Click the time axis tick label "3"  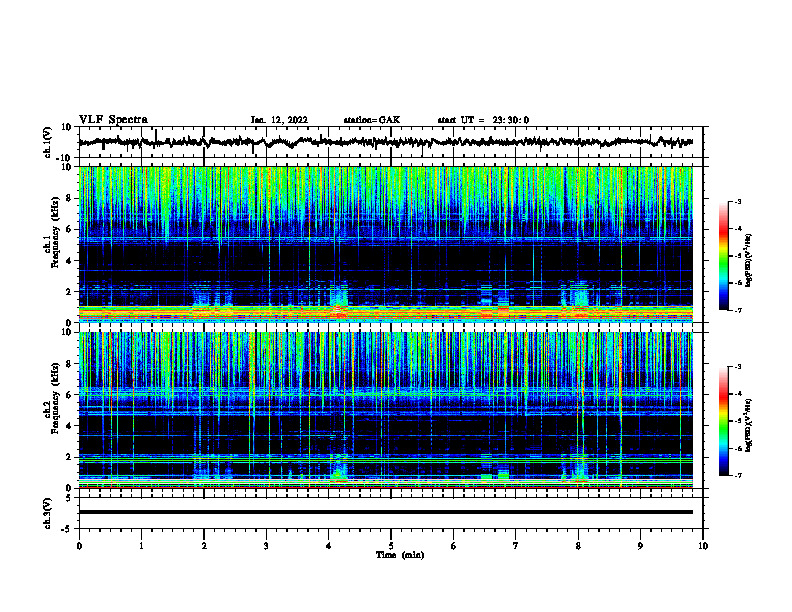point(266,546)
